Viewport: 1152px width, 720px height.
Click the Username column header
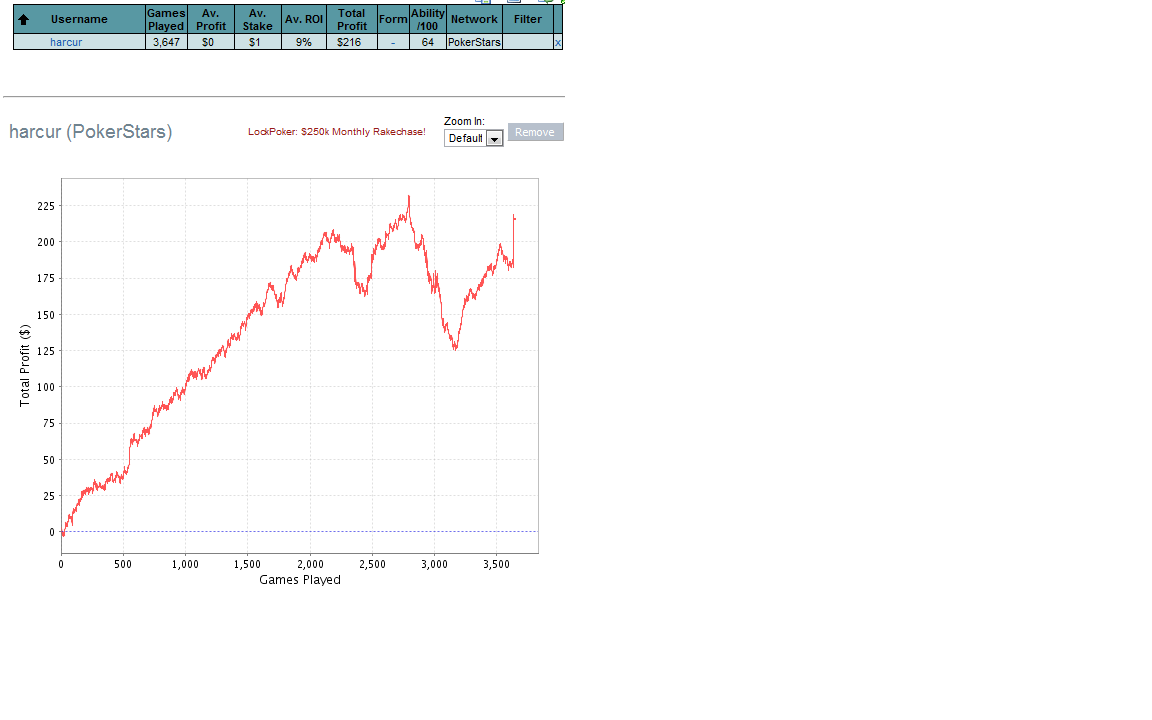pos(79,20)
